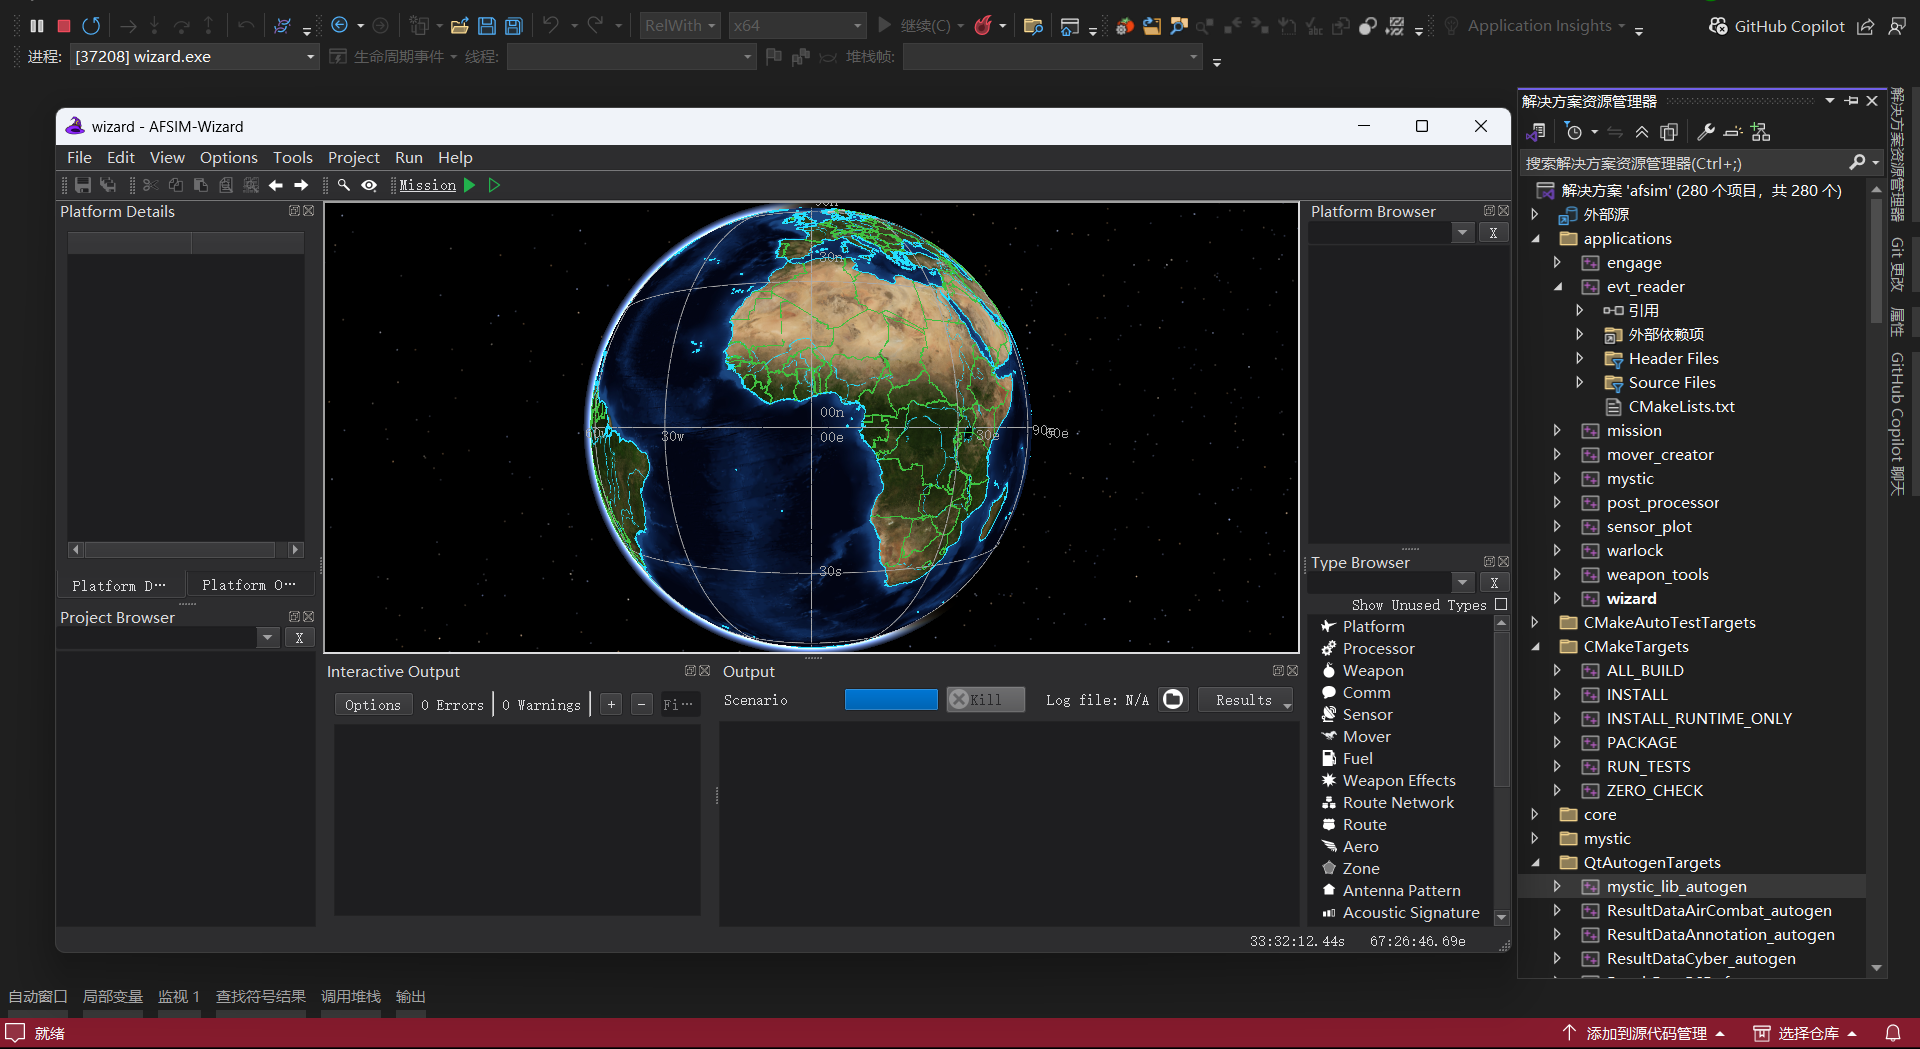The image size is (1920, 1049).
Task: Open the Results dropdown in Output panel
Action: click(1246, 700)
